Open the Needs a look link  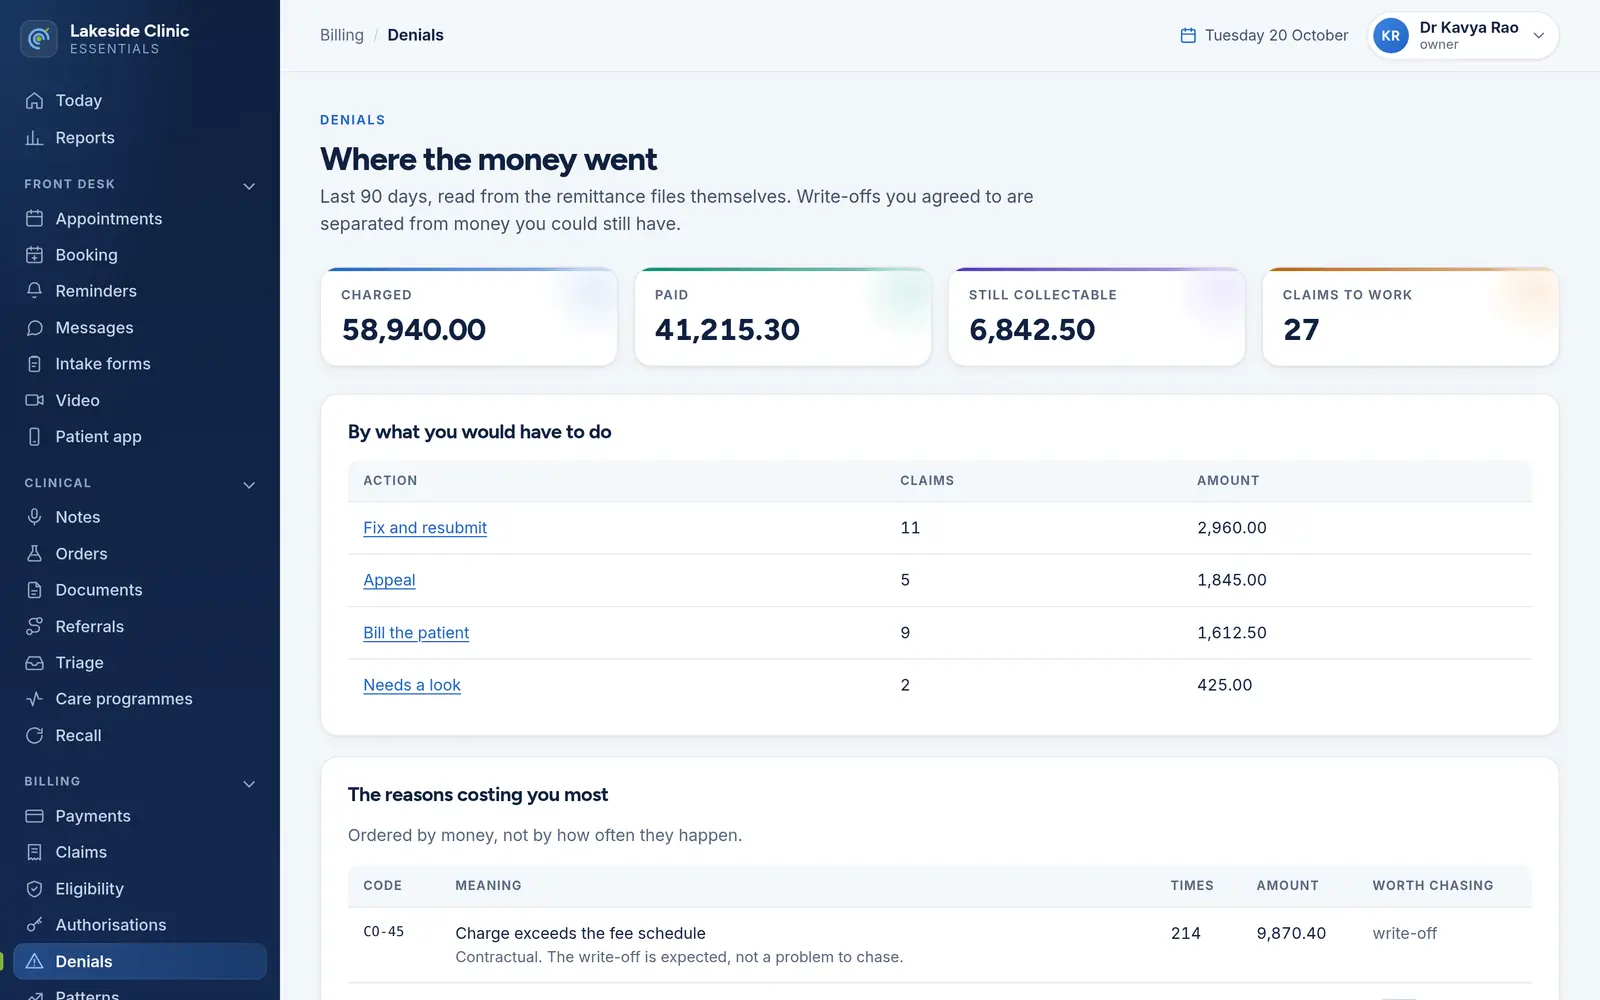[x=412, y=685]
